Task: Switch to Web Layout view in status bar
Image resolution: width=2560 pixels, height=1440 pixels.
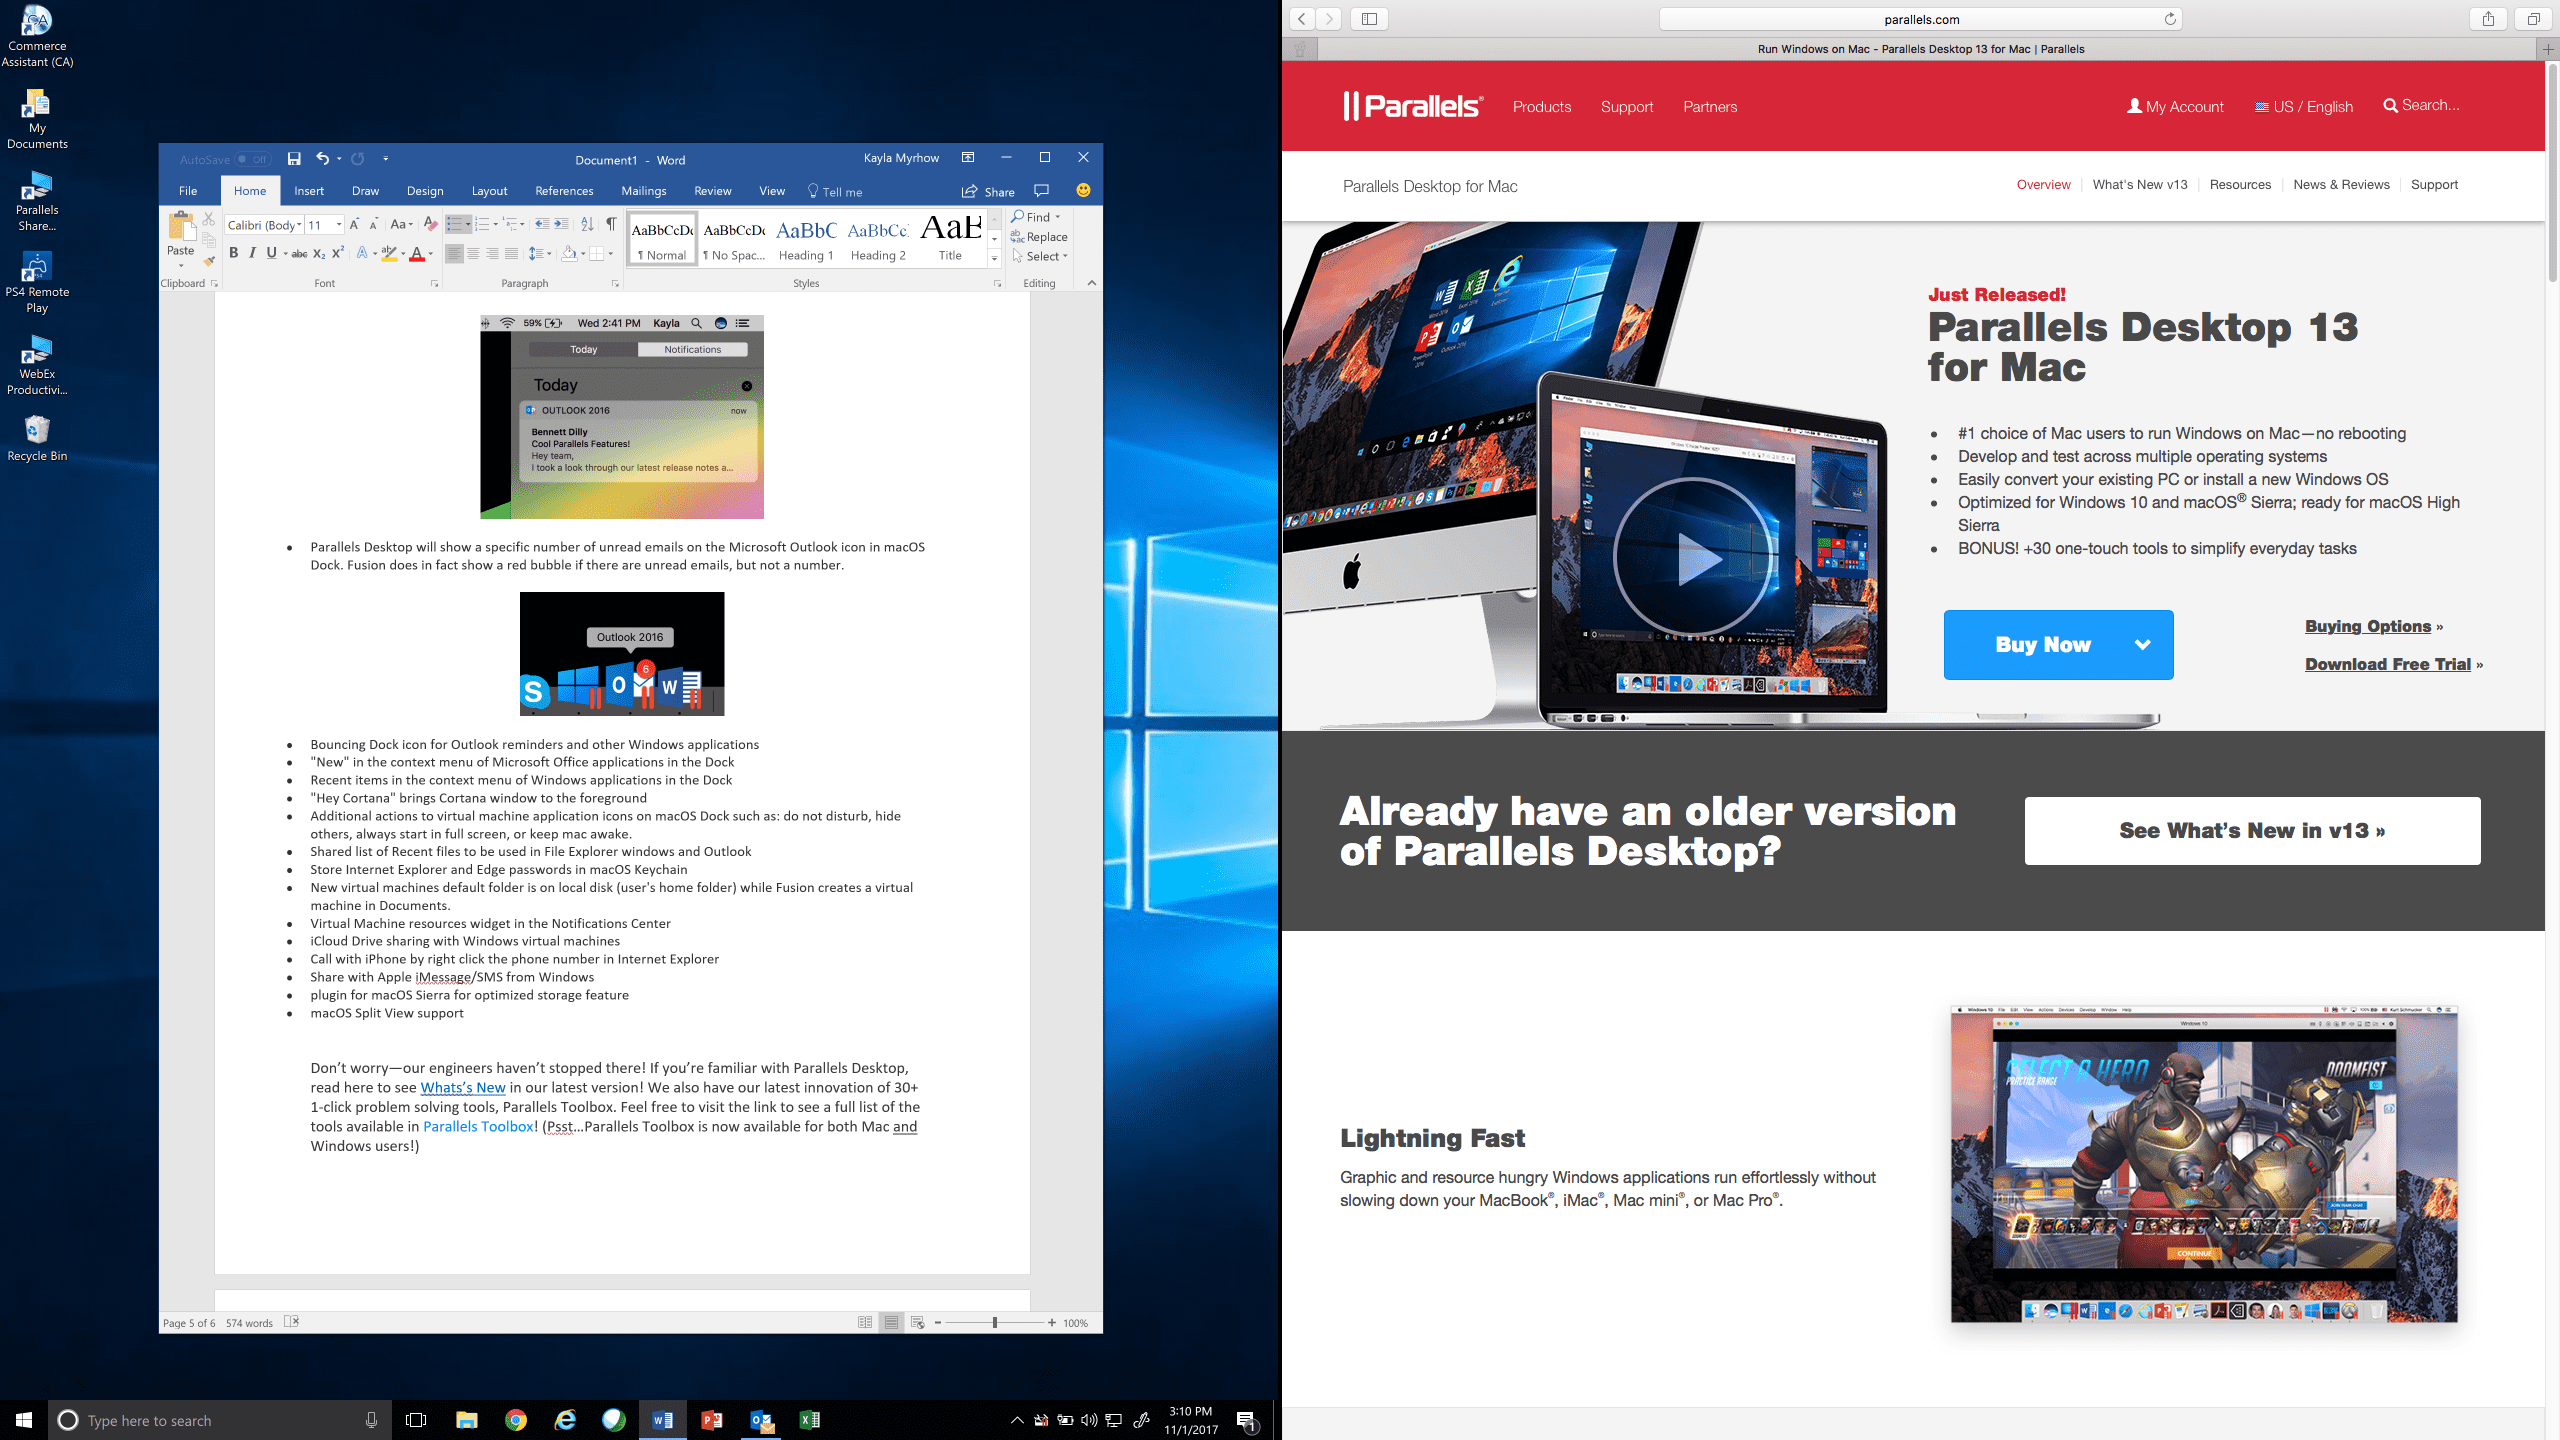Action: point(917,1322)
